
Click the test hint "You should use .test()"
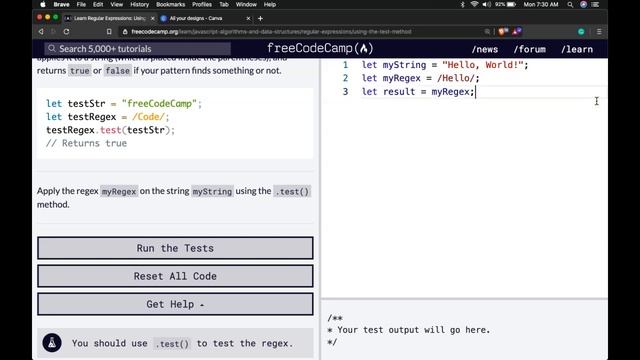[182, 343]
